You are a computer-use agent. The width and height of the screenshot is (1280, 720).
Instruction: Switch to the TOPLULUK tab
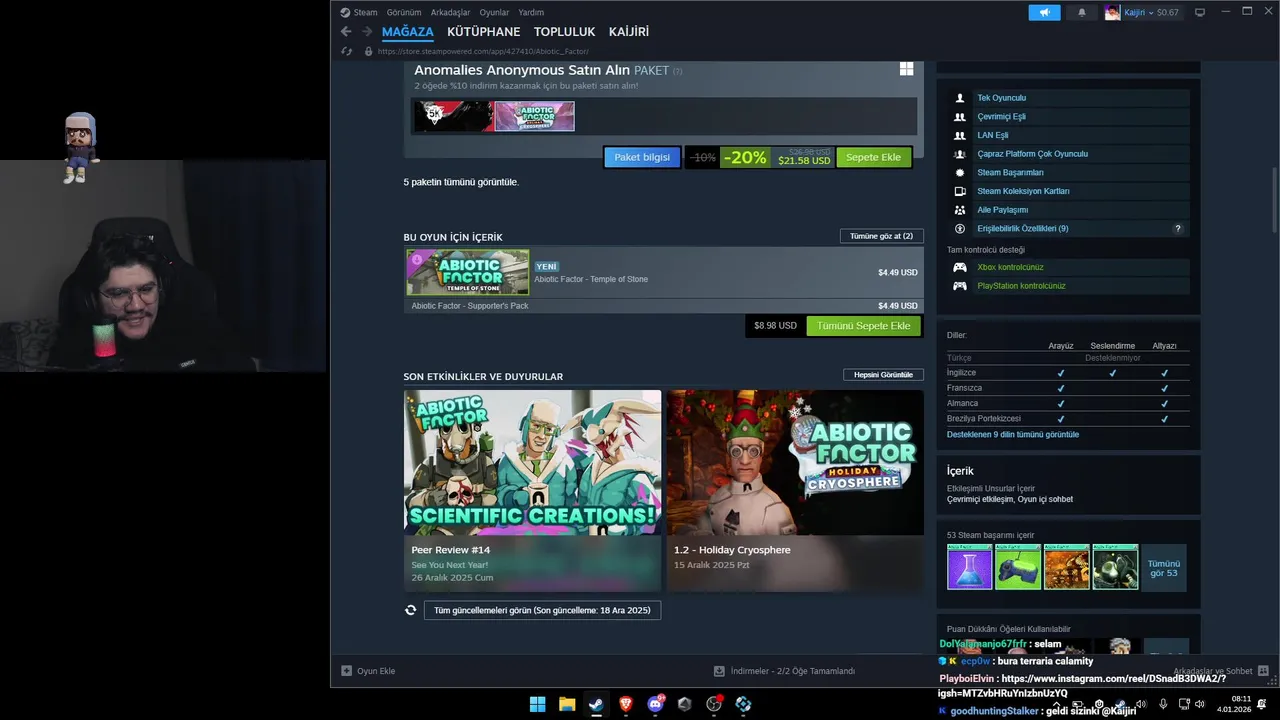564,32
